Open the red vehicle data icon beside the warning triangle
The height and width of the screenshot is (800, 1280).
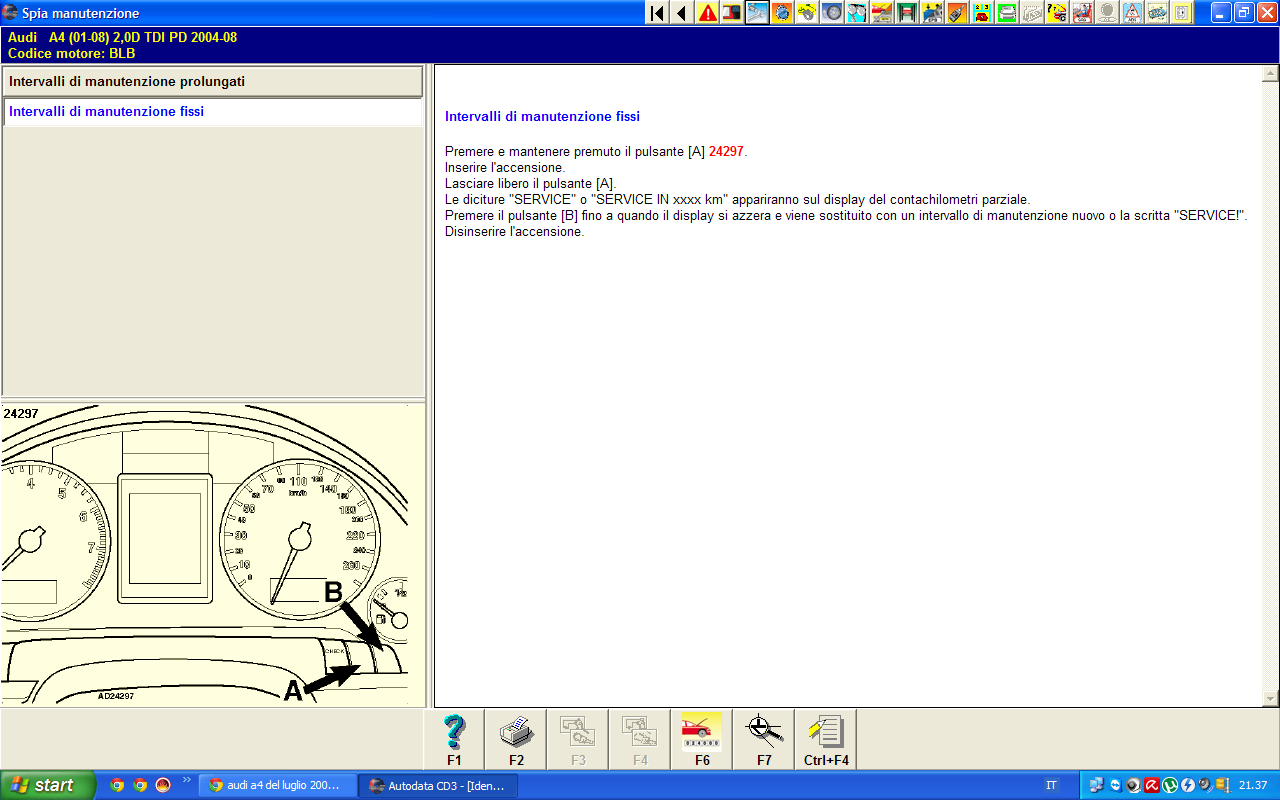click(x=732, y=13)
